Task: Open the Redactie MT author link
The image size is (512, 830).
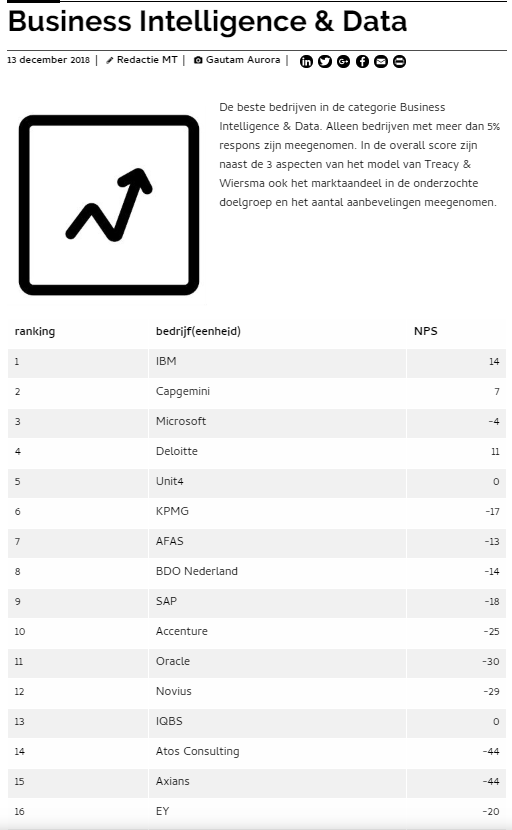Action: [x=147, y=60]
